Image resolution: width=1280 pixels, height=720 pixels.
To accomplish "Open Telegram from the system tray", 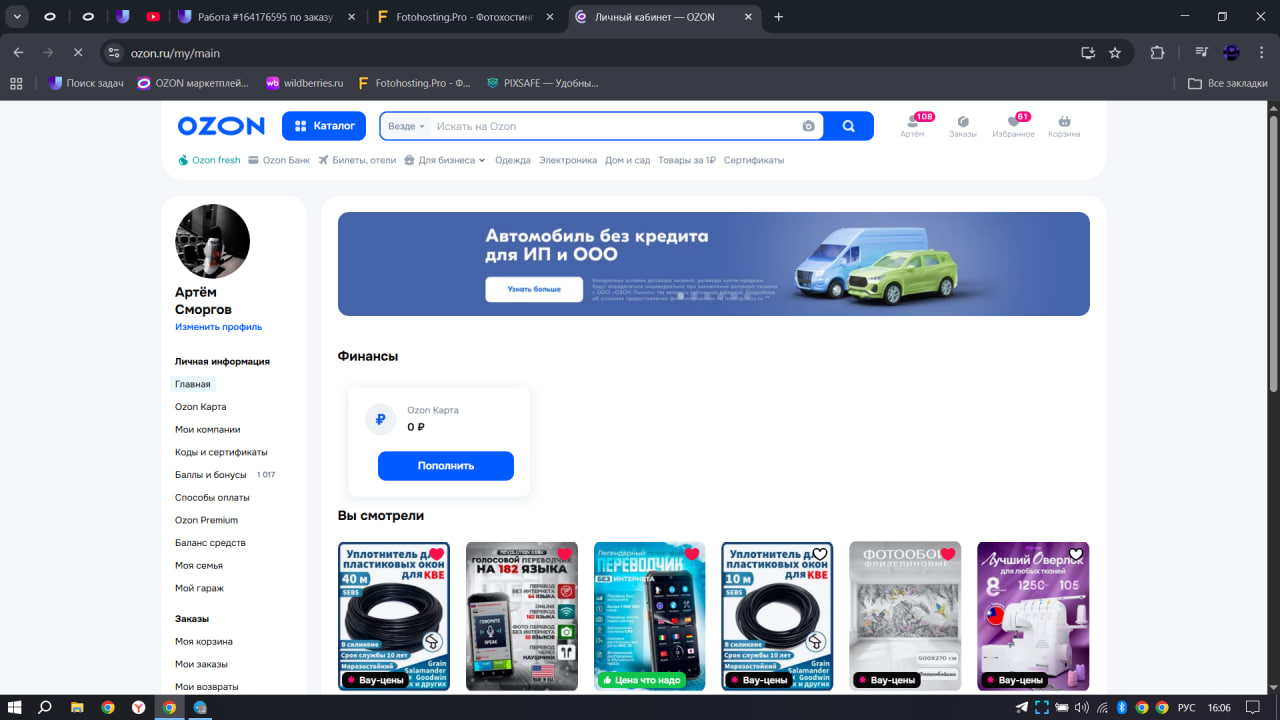I will (1021, 707).
